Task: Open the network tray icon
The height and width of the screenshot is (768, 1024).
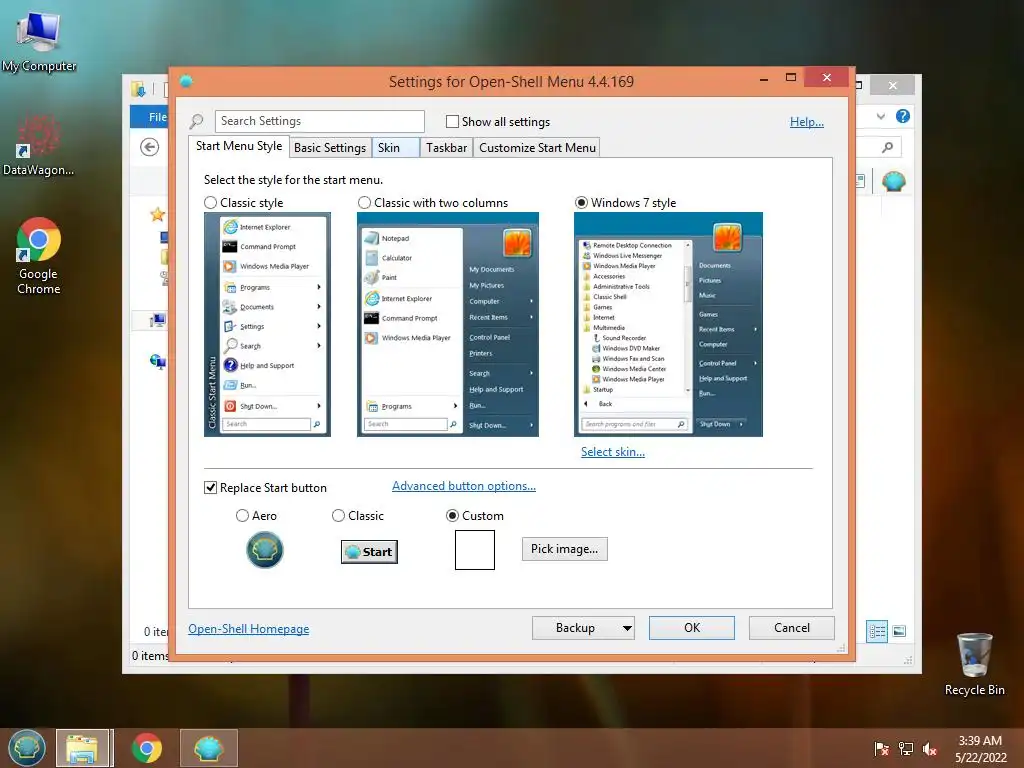Action: click(x=906, y=749)
